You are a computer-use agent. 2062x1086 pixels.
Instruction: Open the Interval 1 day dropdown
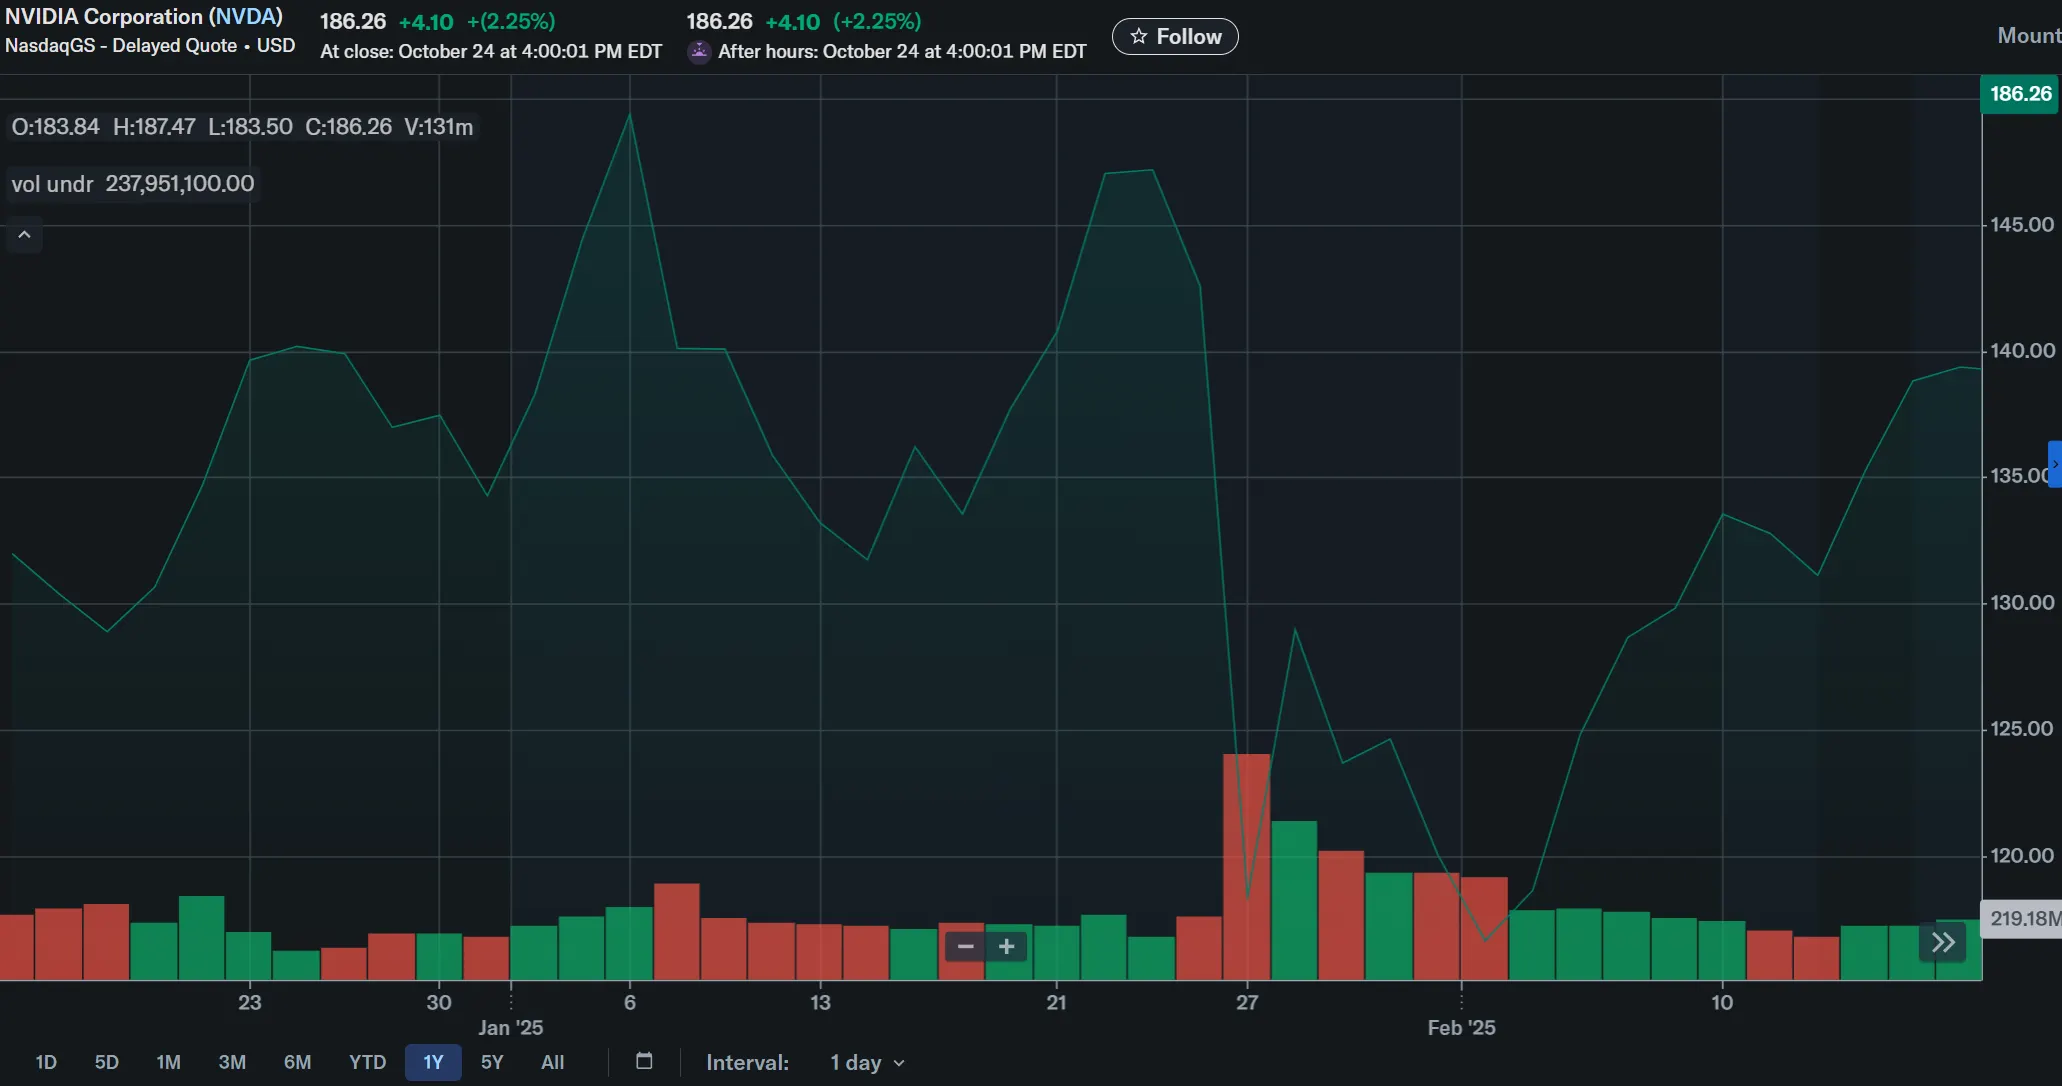coord(866,1062)
